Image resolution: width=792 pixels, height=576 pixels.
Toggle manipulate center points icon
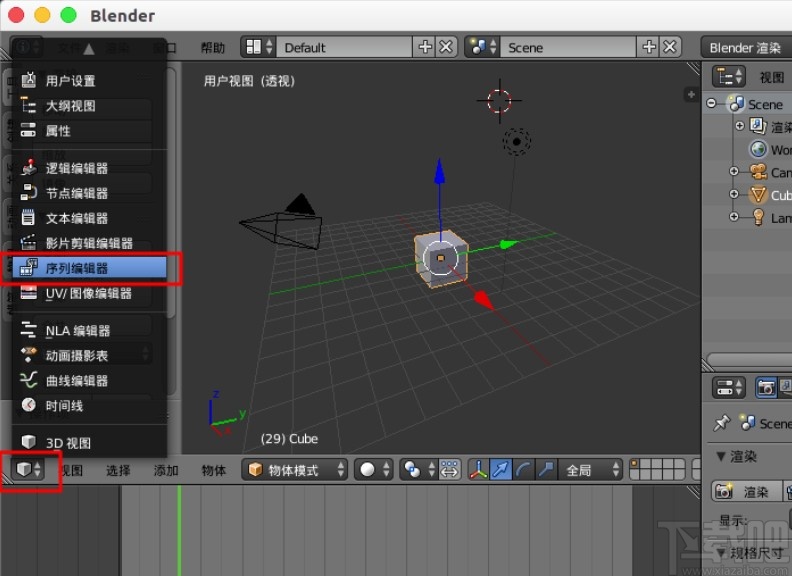(450, 470)
